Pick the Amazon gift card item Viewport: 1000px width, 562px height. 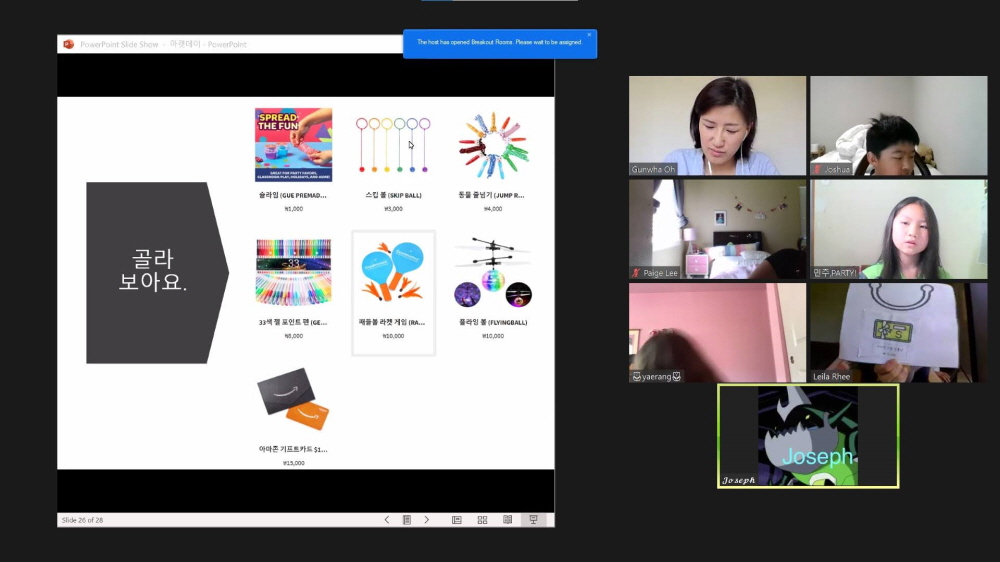(293, 400)
